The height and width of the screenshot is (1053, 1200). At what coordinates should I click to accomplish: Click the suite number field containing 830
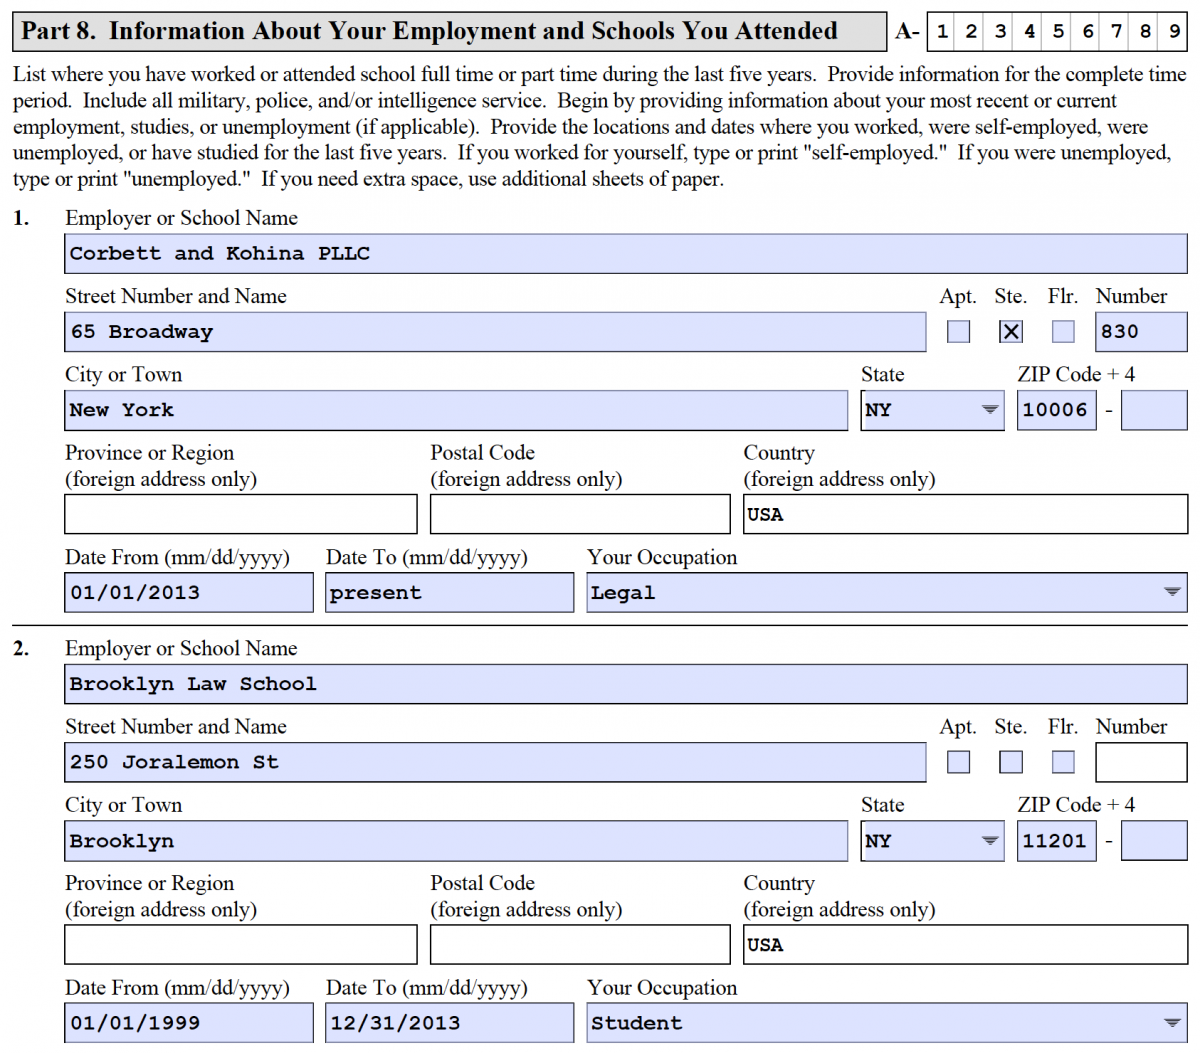pyautogui.click(x=1140, y=332)
